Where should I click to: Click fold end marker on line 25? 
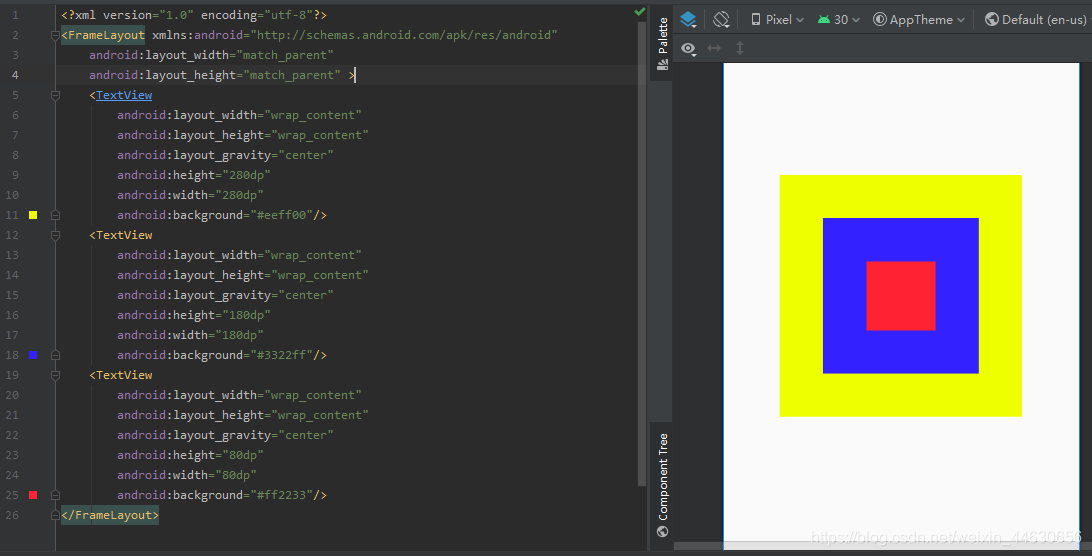(55, 495)
